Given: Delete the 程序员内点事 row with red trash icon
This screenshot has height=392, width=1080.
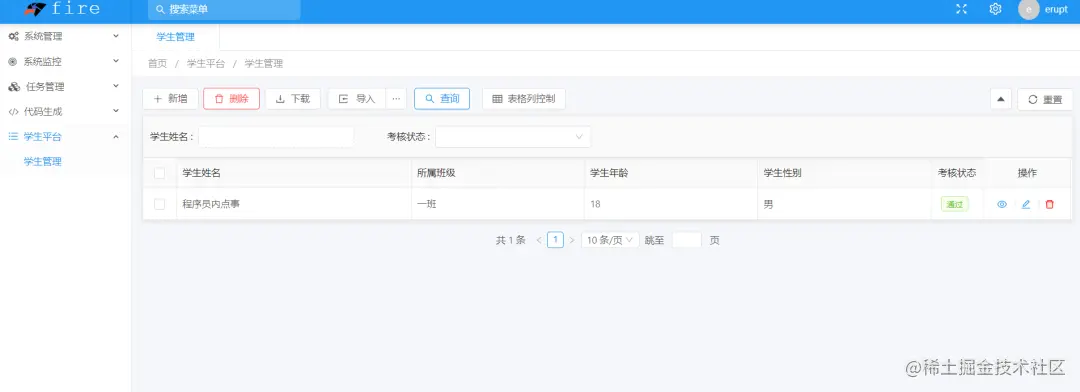Looking at the screenshot, I should coord(1050,205).
